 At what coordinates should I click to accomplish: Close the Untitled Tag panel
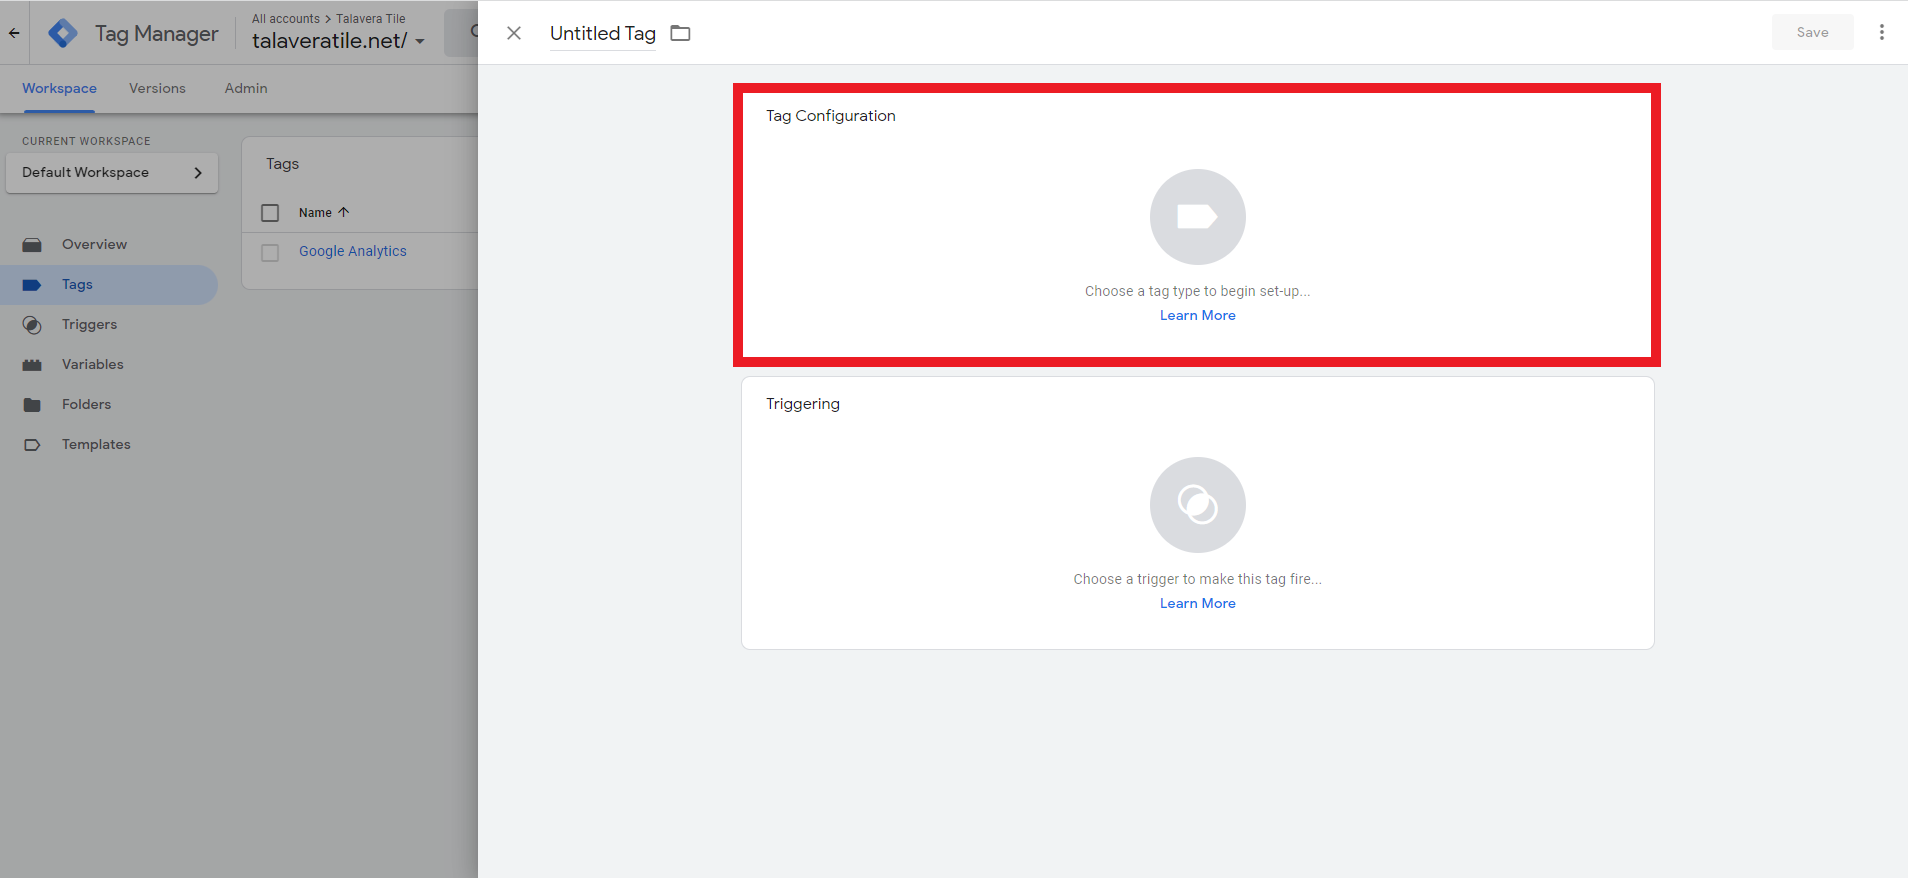[514, 33]
